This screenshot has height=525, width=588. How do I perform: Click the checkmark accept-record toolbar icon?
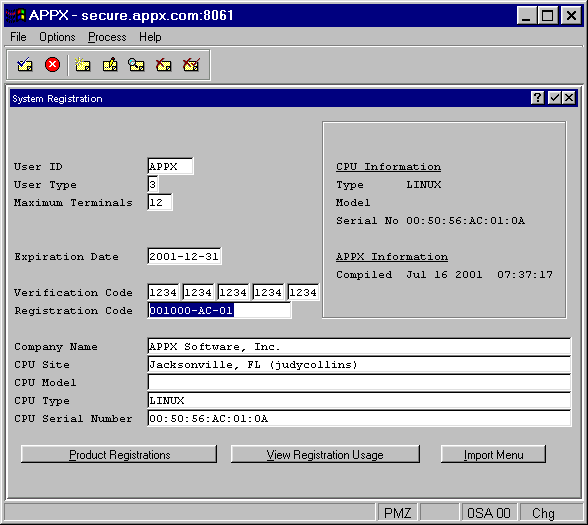tap(25, 65)
